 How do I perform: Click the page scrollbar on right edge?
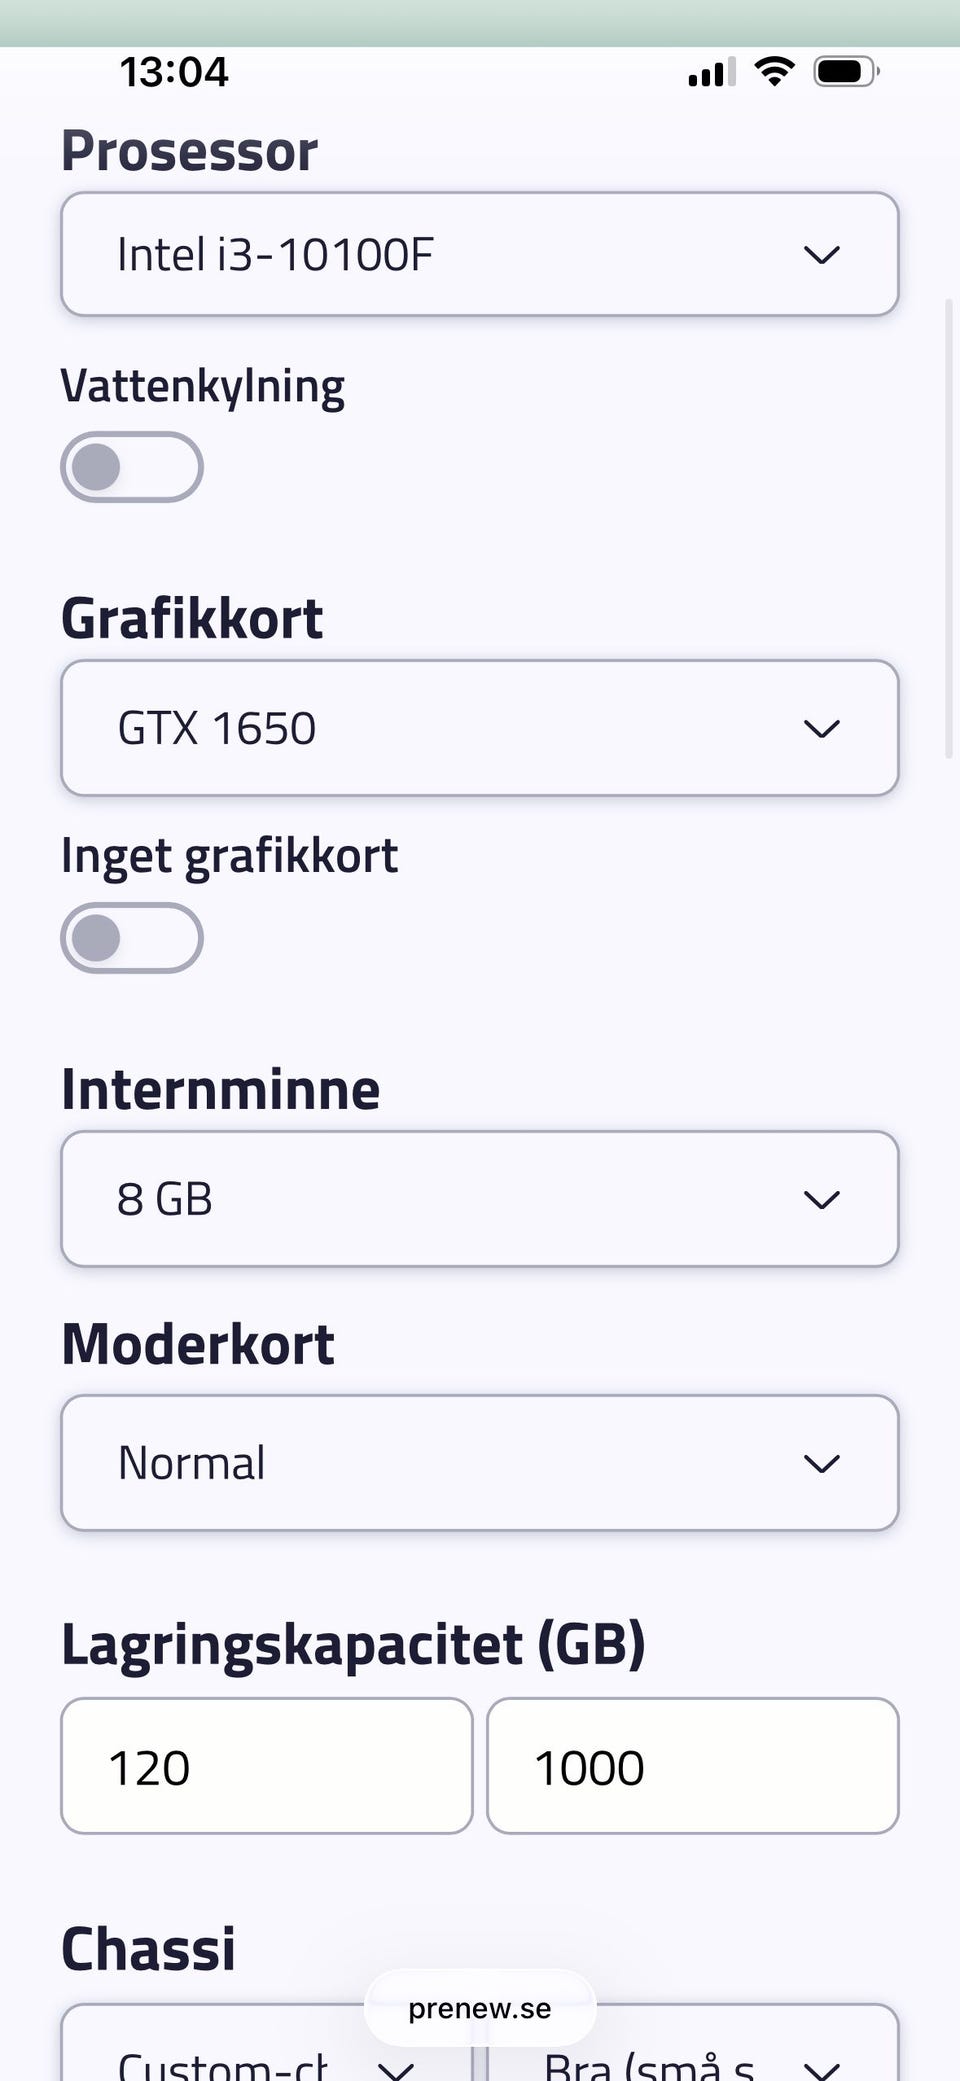949,528
